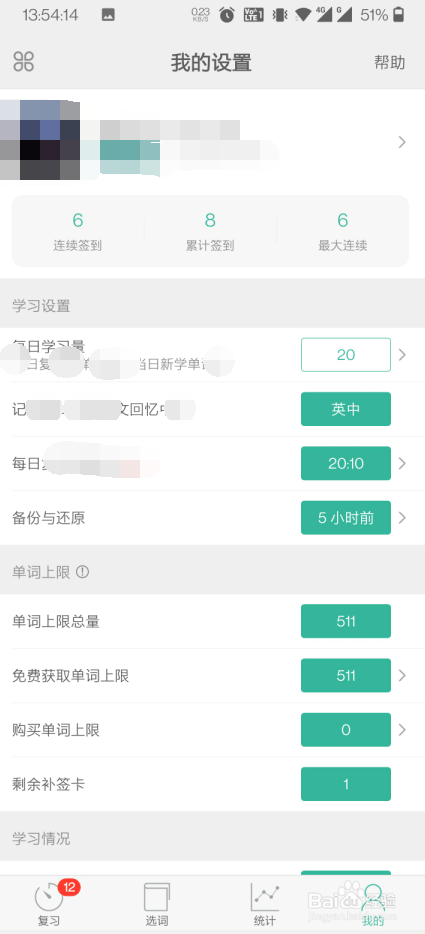This screenshot has height=934, width=425.
Task: Open chevron next to 免费获取单词上限
Action: pos(402,675)
